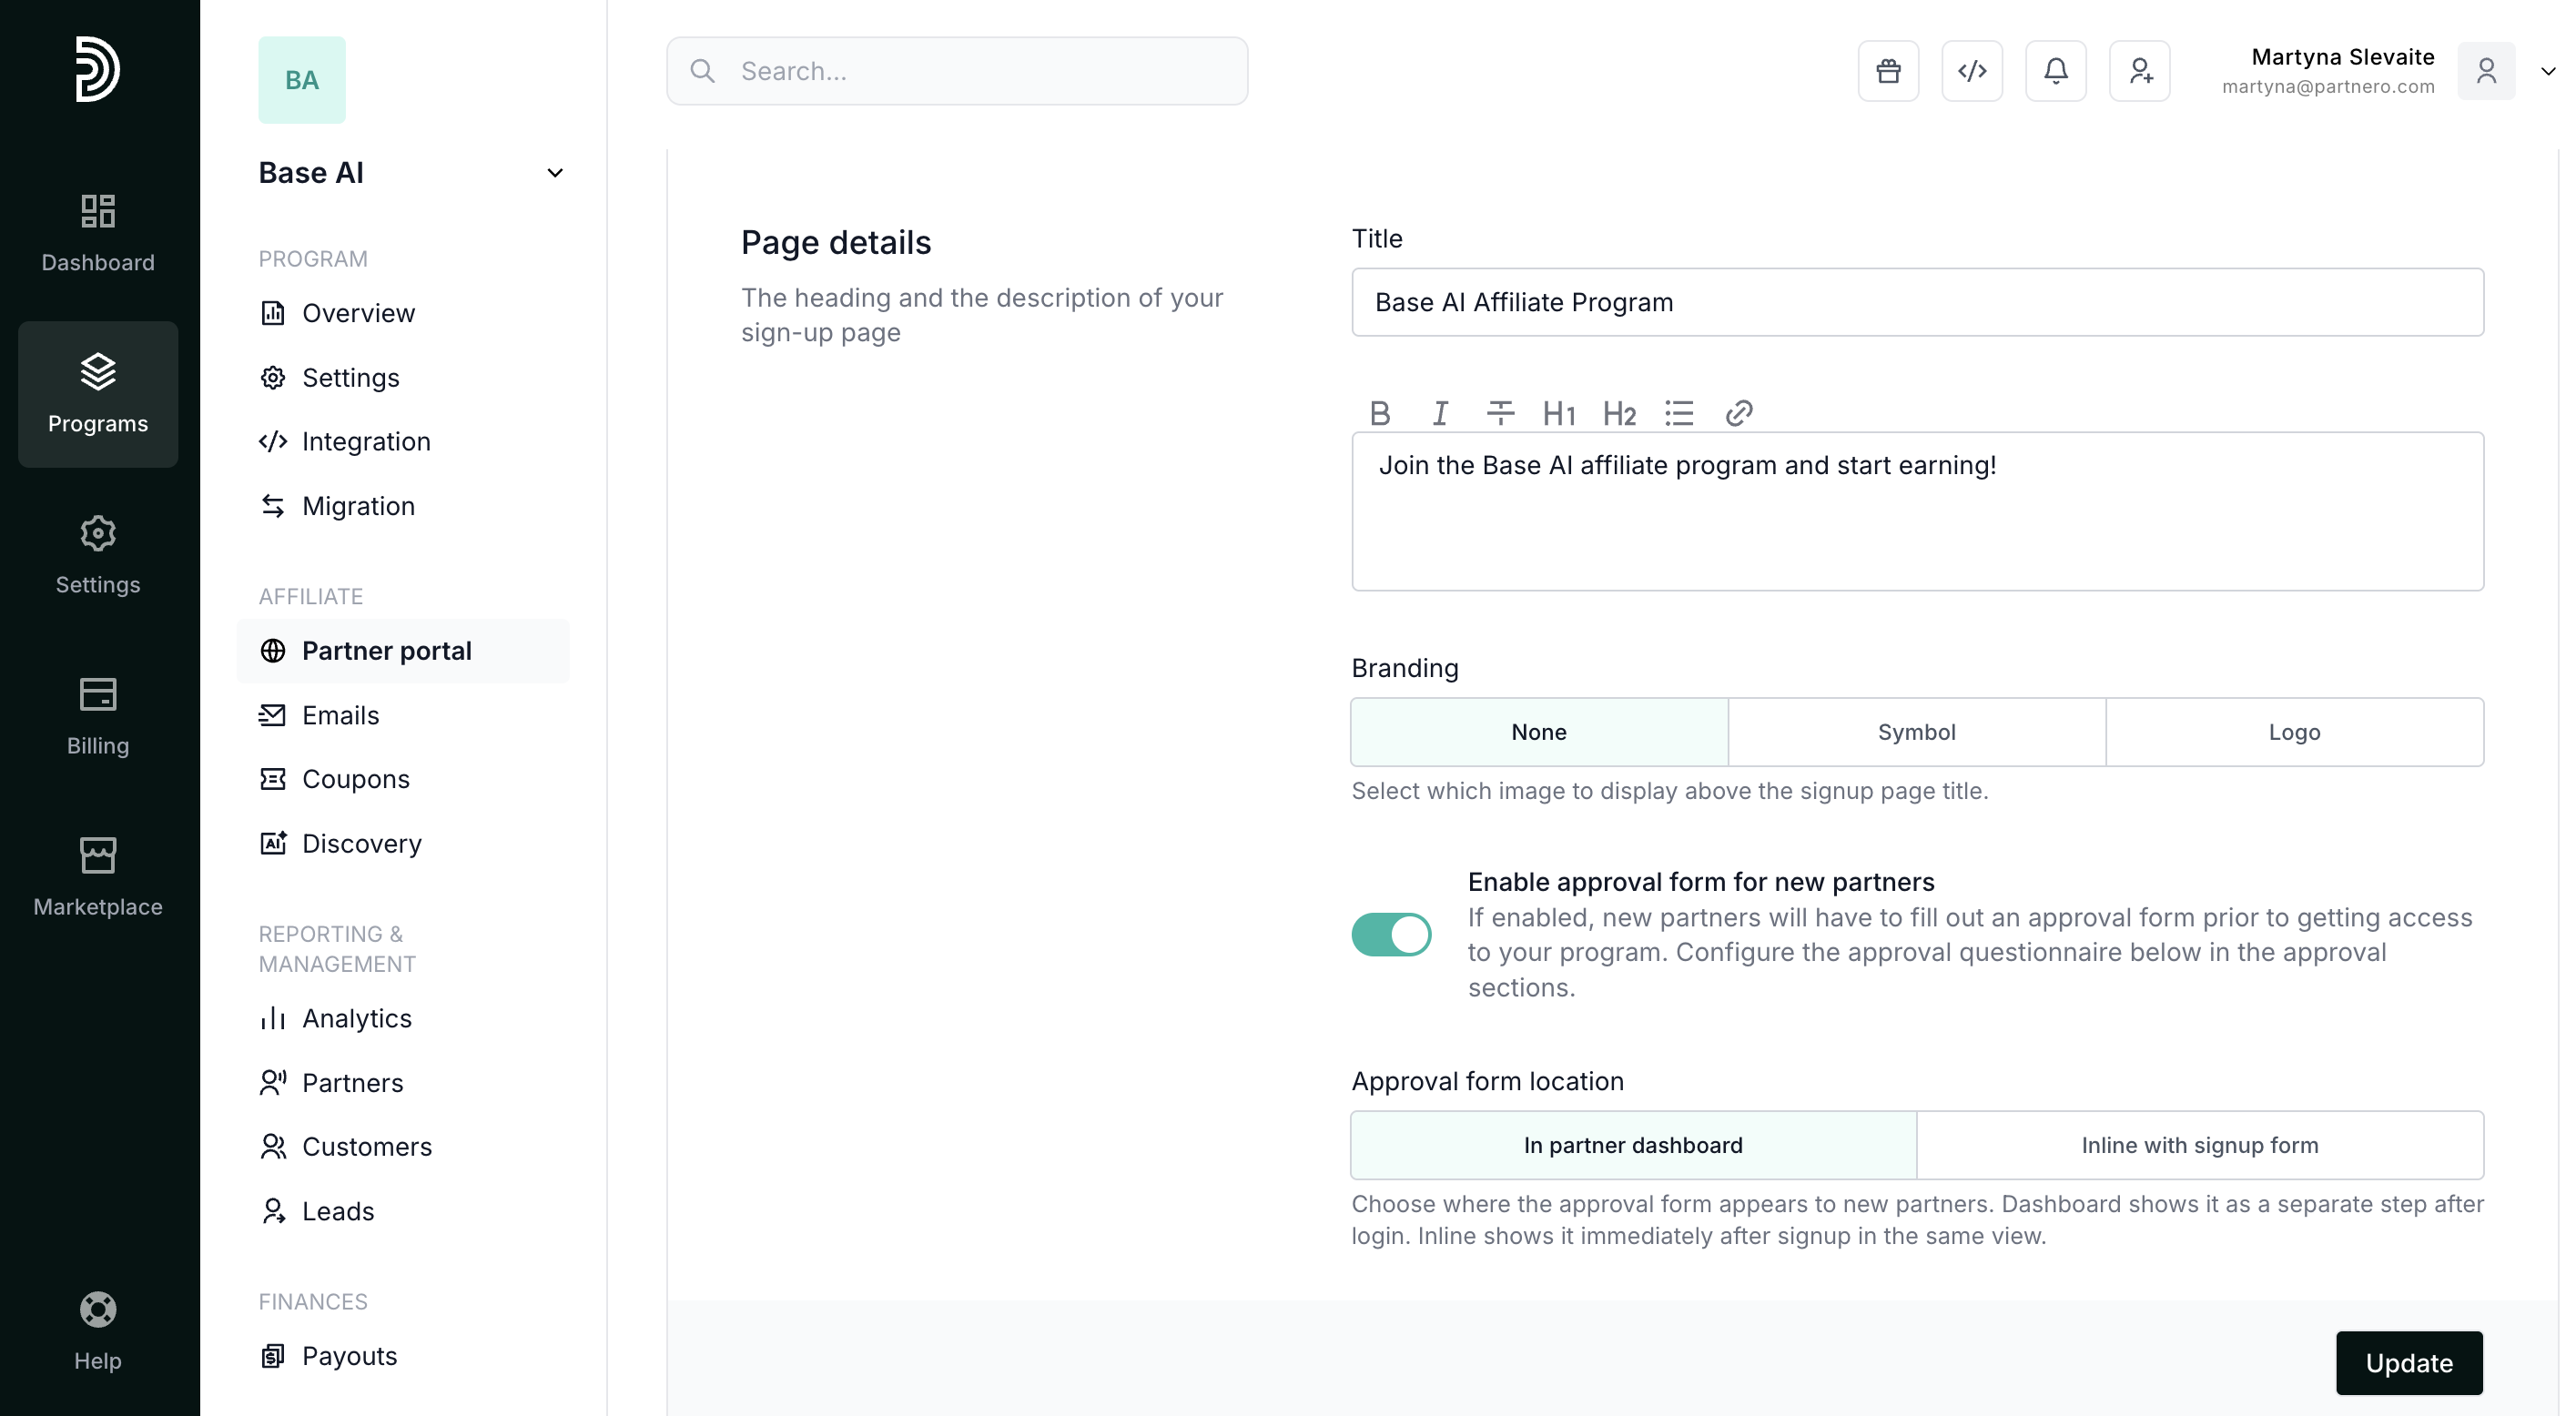The width and height of the screenshot is (2576, 1416).
Task: Open Coupons in the sidebar menu
Action: click(x=355, y=779)
